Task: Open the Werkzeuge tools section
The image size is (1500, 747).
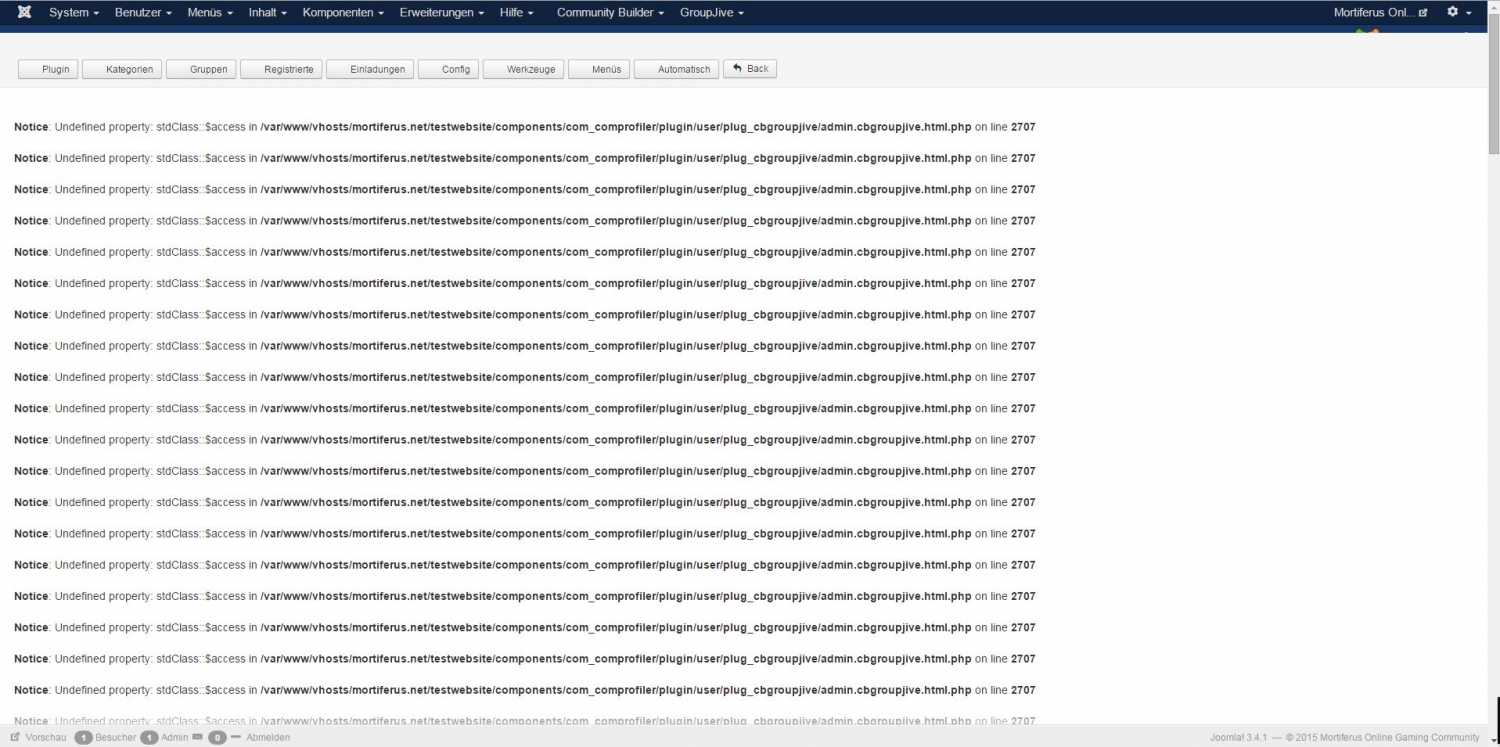Action: click(523, 69)
